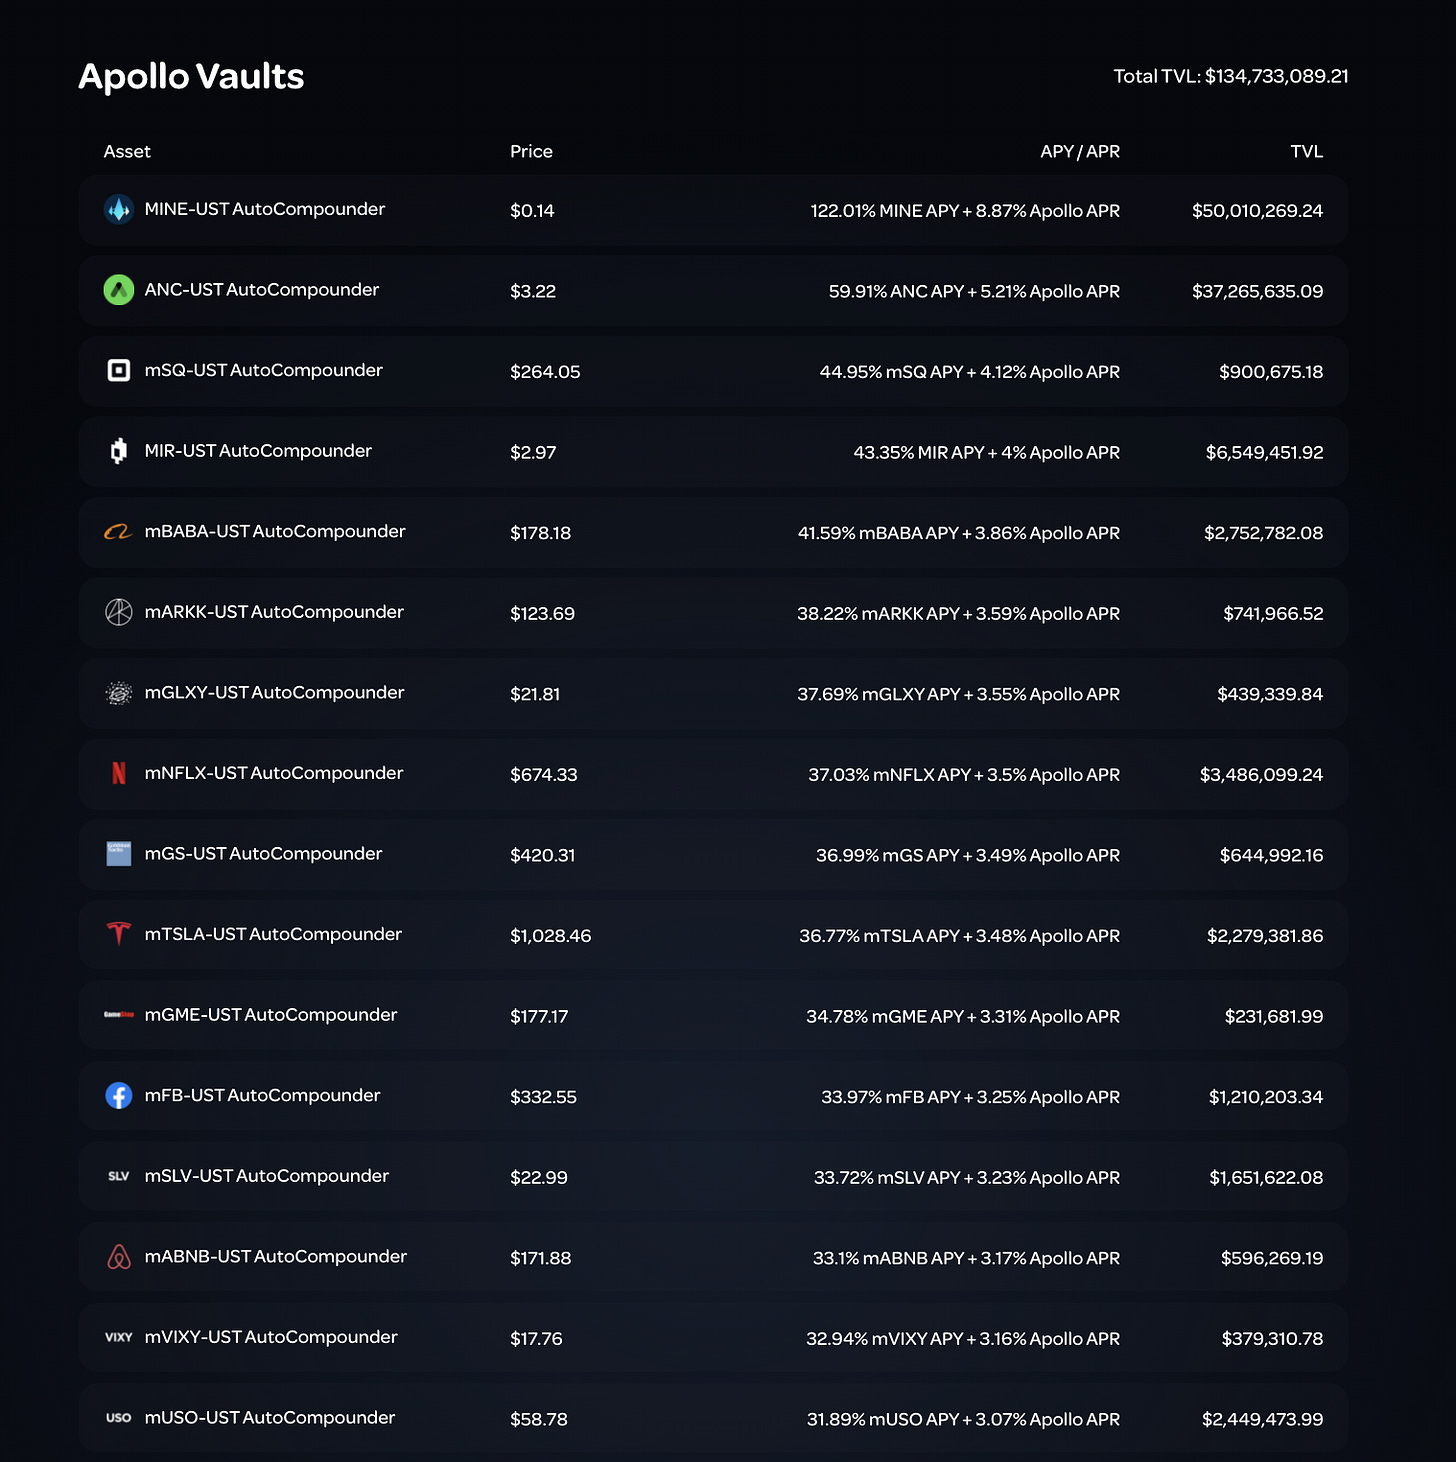Screen dimensions: 1456x1462
Task: Click the 41.59% mBABA APY value
Action: pos(878,533)
